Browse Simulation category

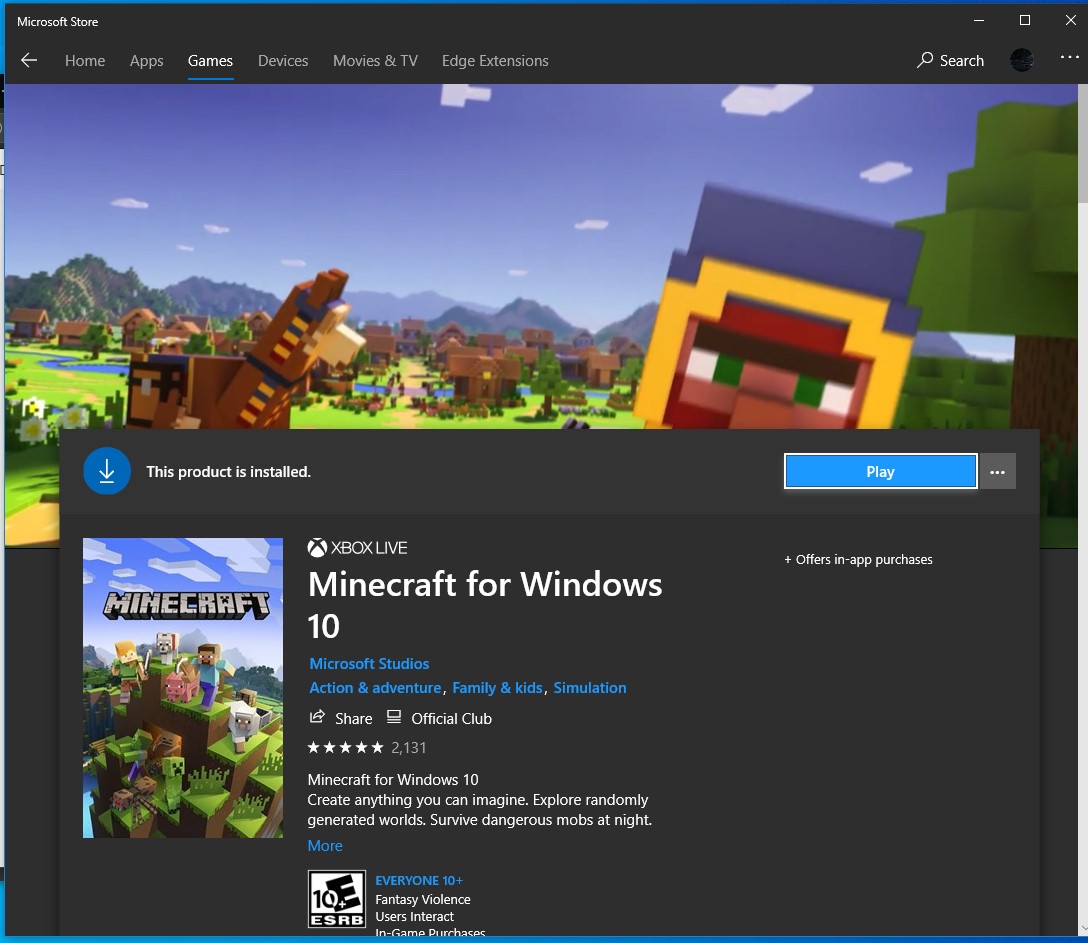point(590,688)
